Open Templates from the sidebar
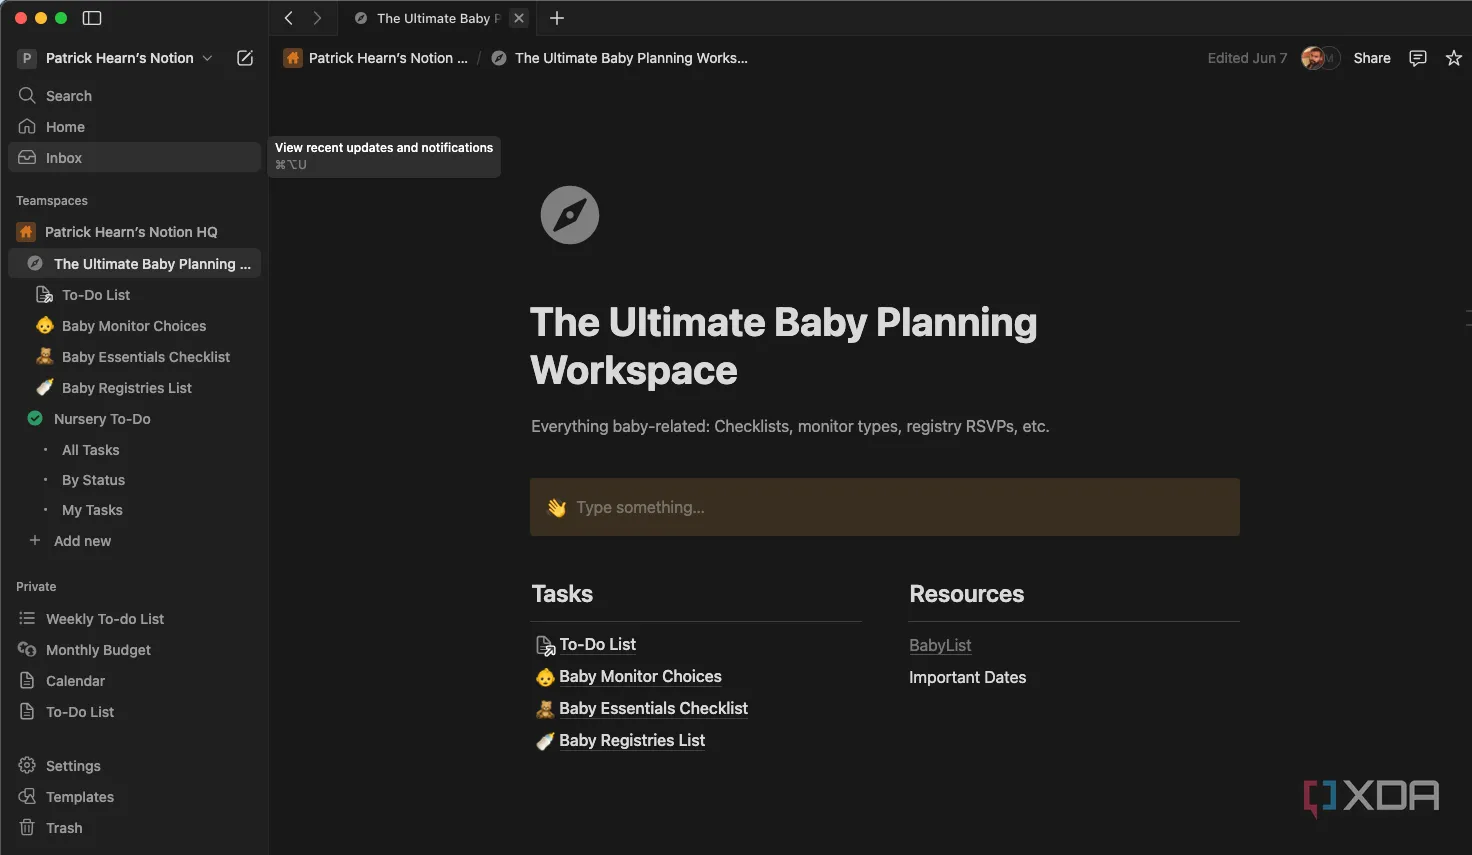The height and width of the screenshot is (855, 1472). click(x=134, y=797)
